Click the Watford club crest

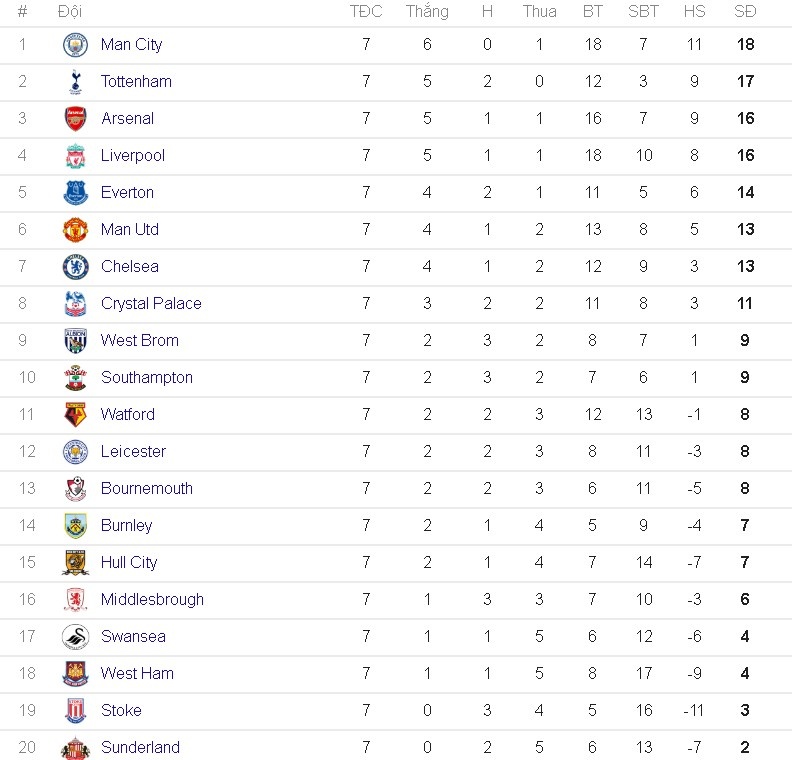point(76,415)
